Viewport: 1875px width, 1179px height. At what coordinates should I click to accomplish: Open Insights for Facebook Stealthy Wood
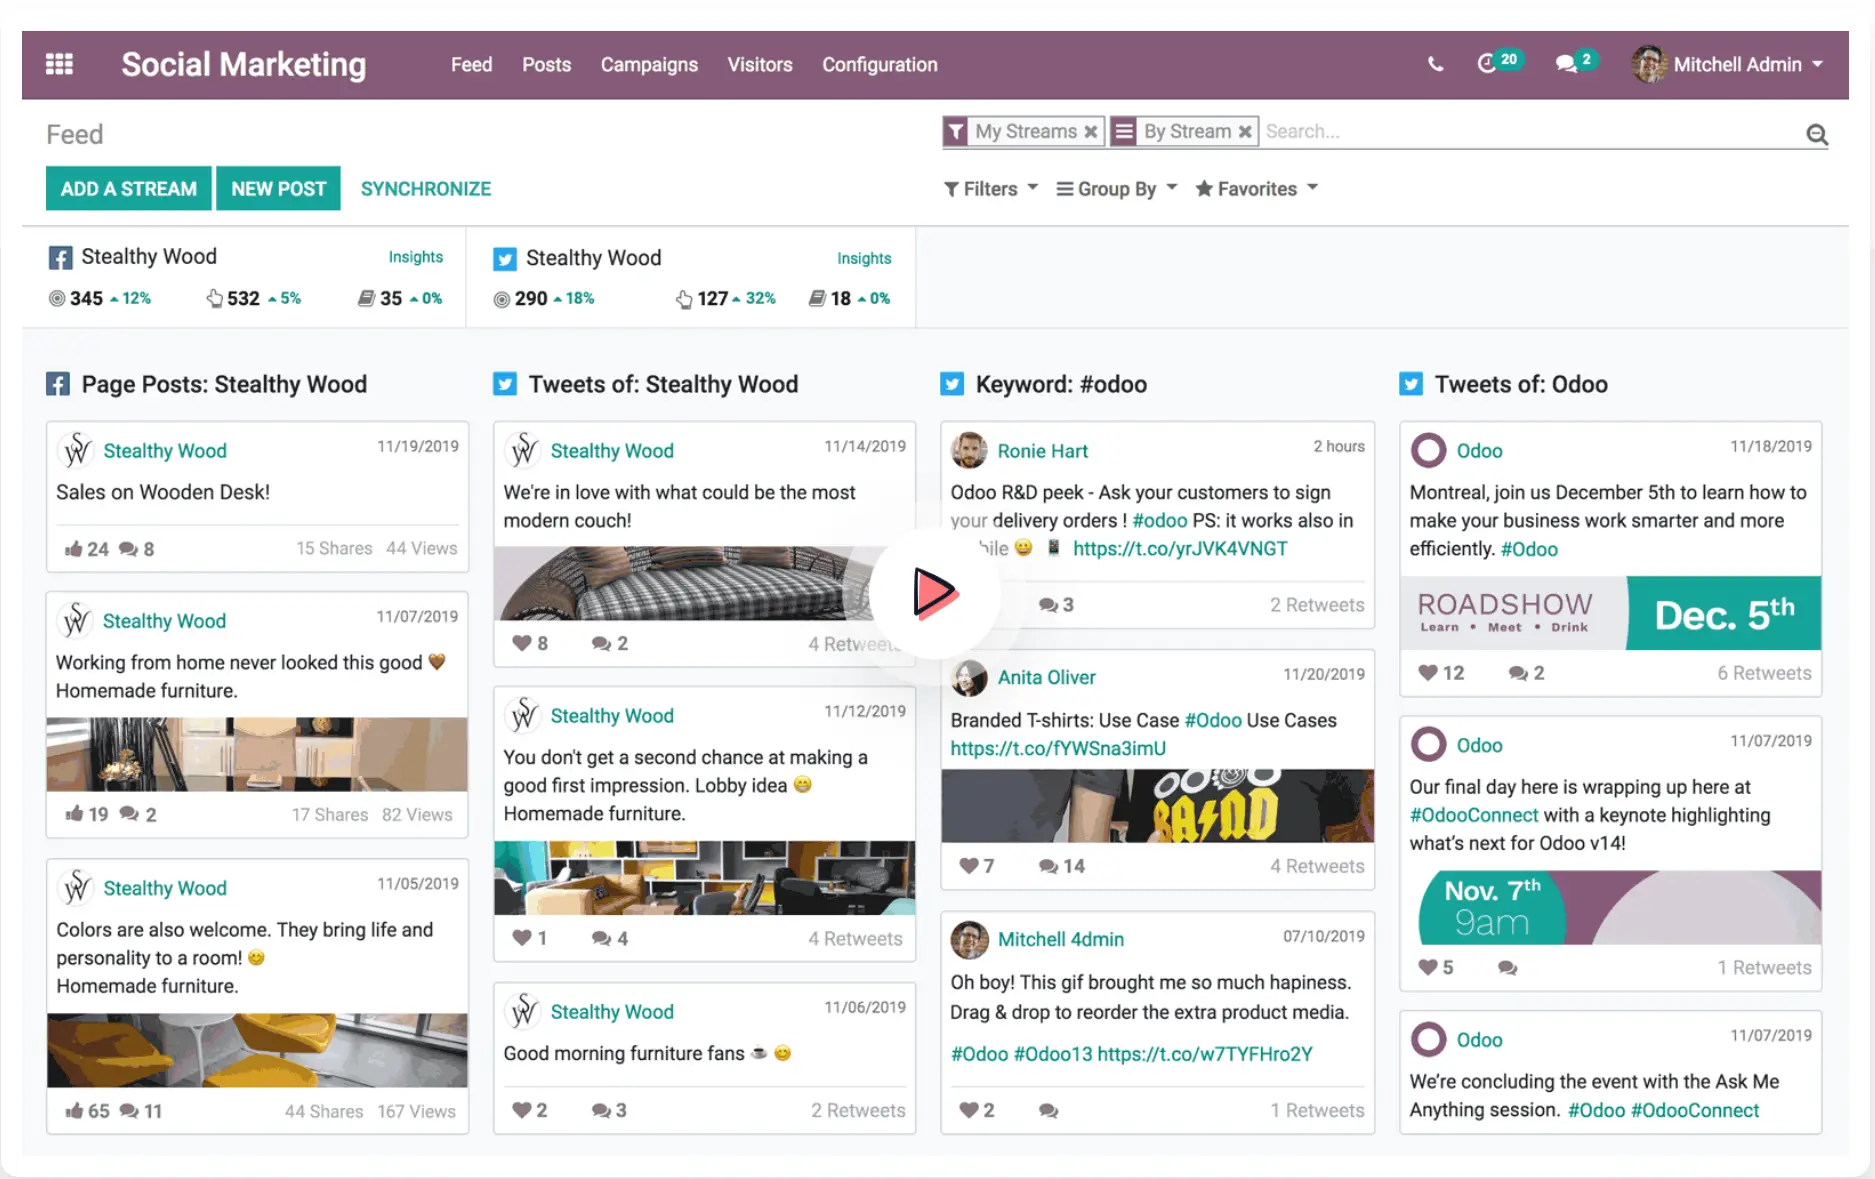pos(416,257)
